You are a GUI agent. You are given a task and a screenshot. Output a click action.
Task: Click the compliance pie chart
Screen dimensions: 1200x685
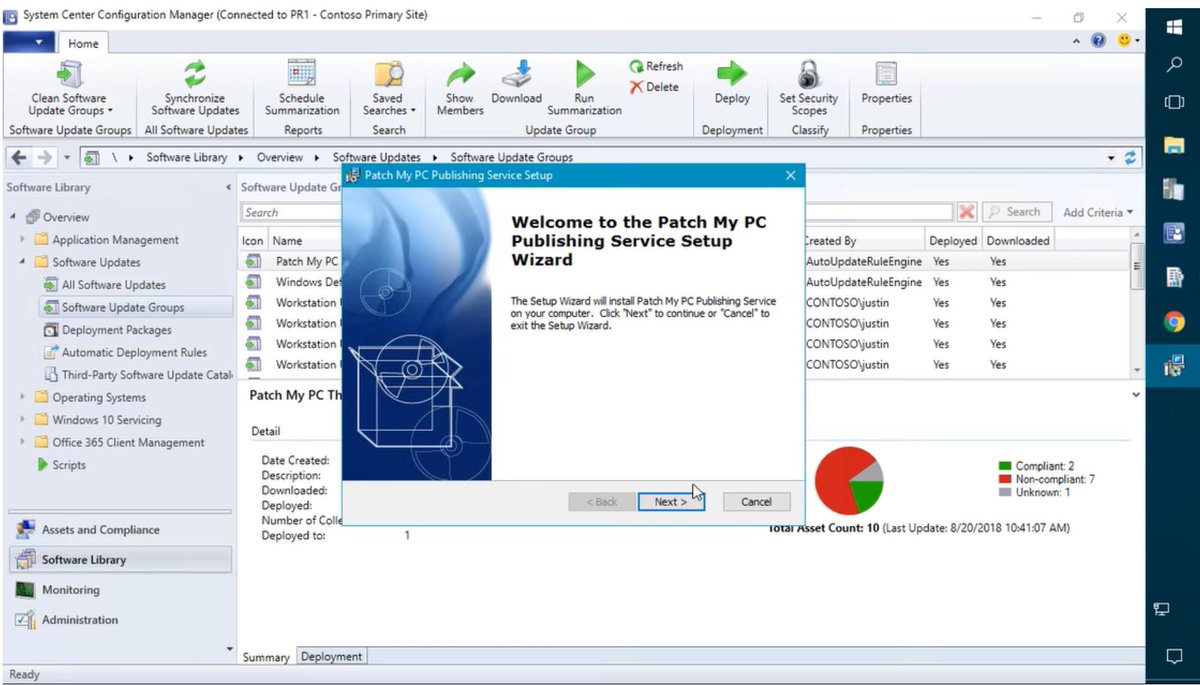point(849,481)
